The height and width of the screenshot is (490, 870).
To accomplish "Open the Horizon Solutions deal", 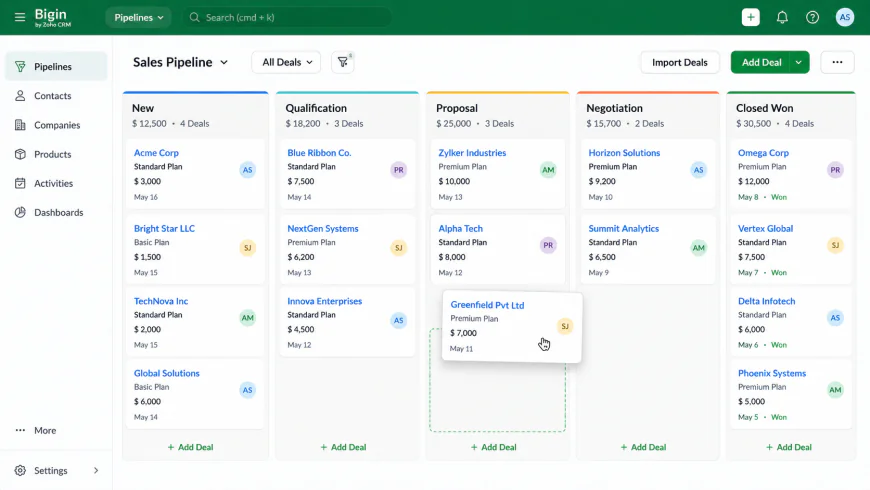I will click(624, 153).
